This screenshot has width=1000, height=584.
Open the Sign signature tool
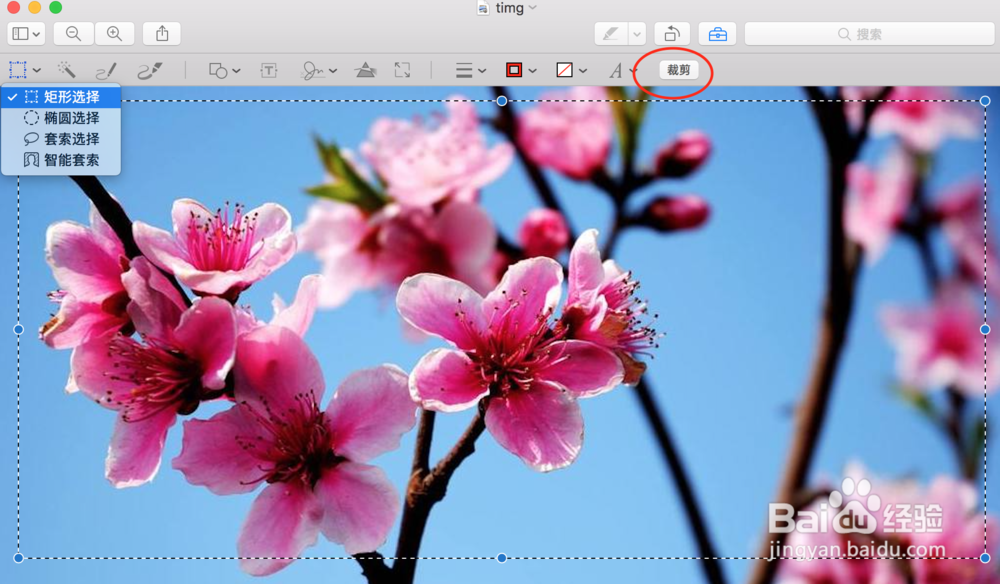point(312,70)
